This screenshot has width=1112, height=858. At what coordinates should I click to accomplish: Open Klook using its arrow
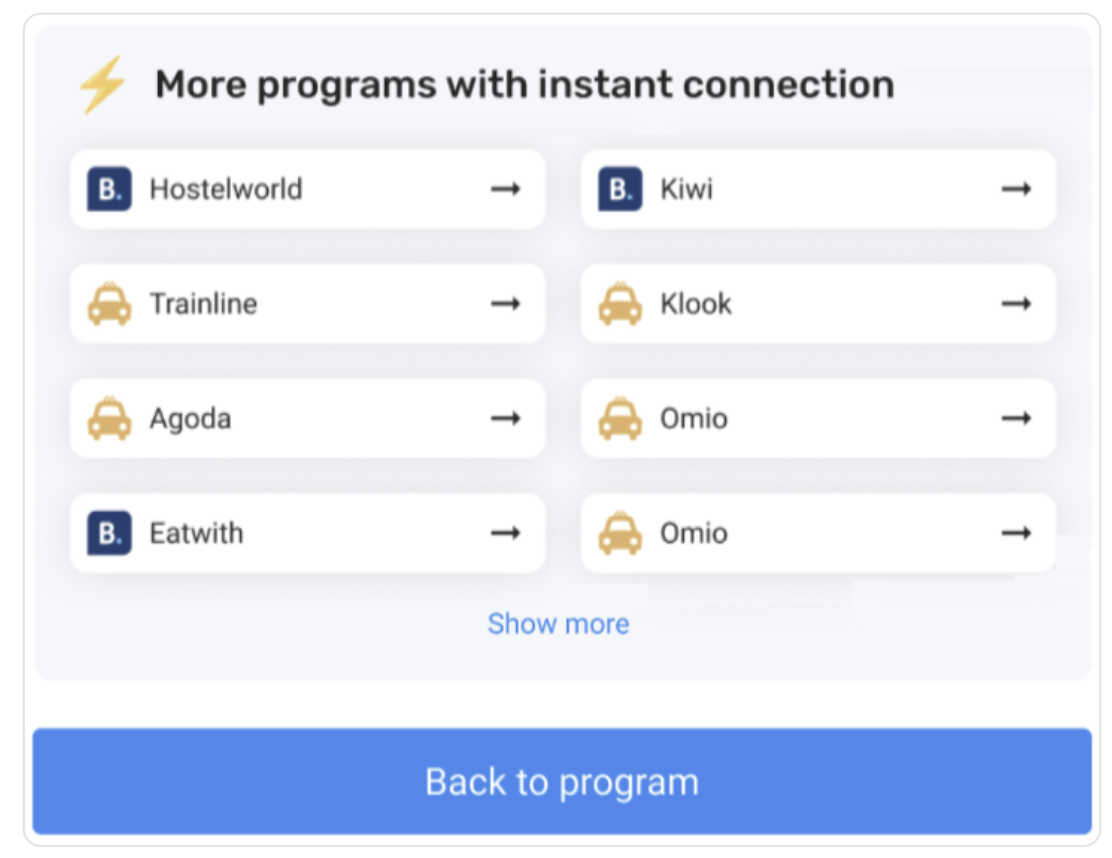[1017, 304]
